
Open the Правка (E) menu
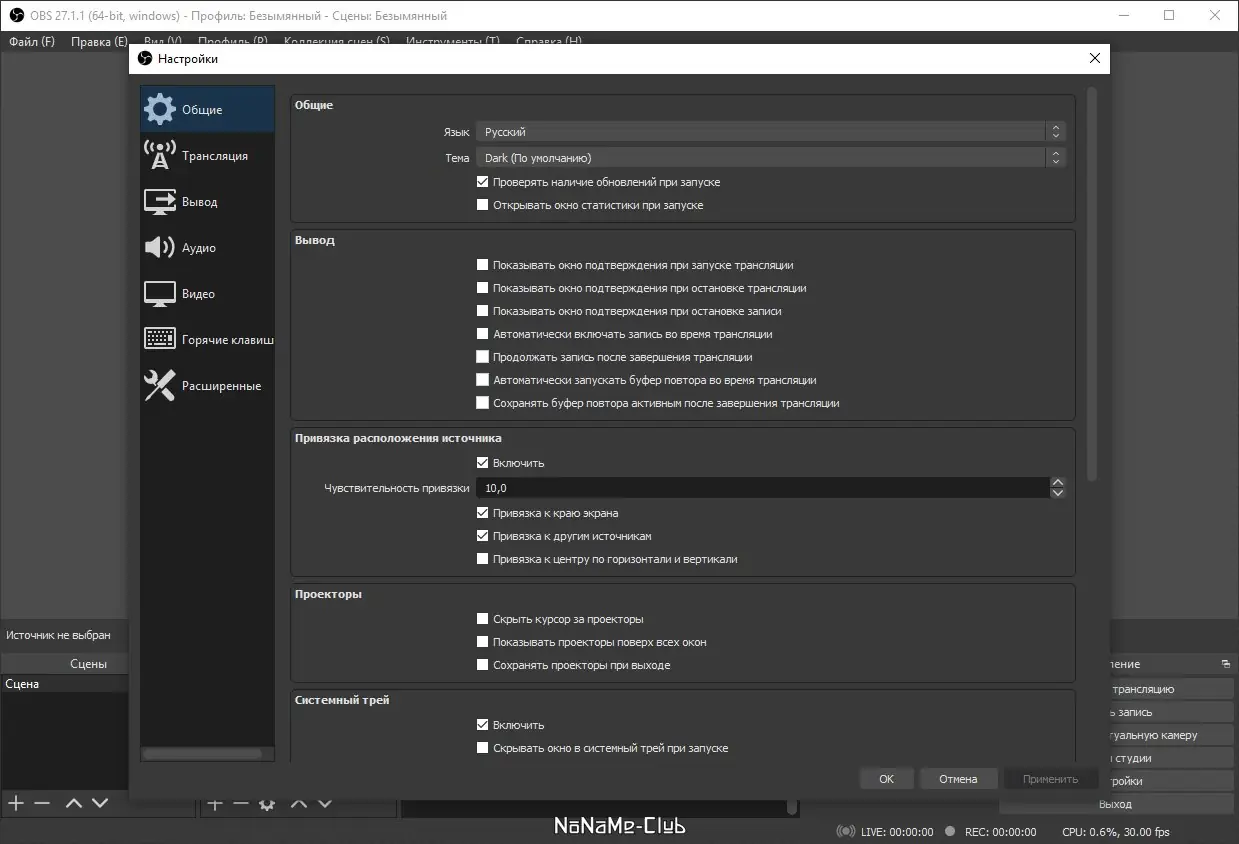click(x=99, y=42)
